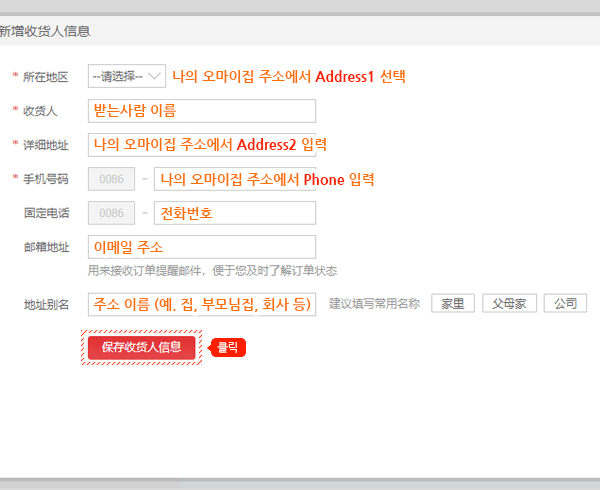Click the 手机号码 field label
Screen dimensions: 600x490
tap(45, 180)
